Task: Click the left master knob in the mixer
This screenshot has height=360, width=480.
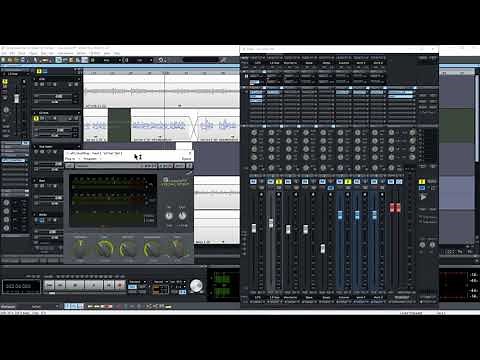Action: pyautogui.click(x=422, y=245)
